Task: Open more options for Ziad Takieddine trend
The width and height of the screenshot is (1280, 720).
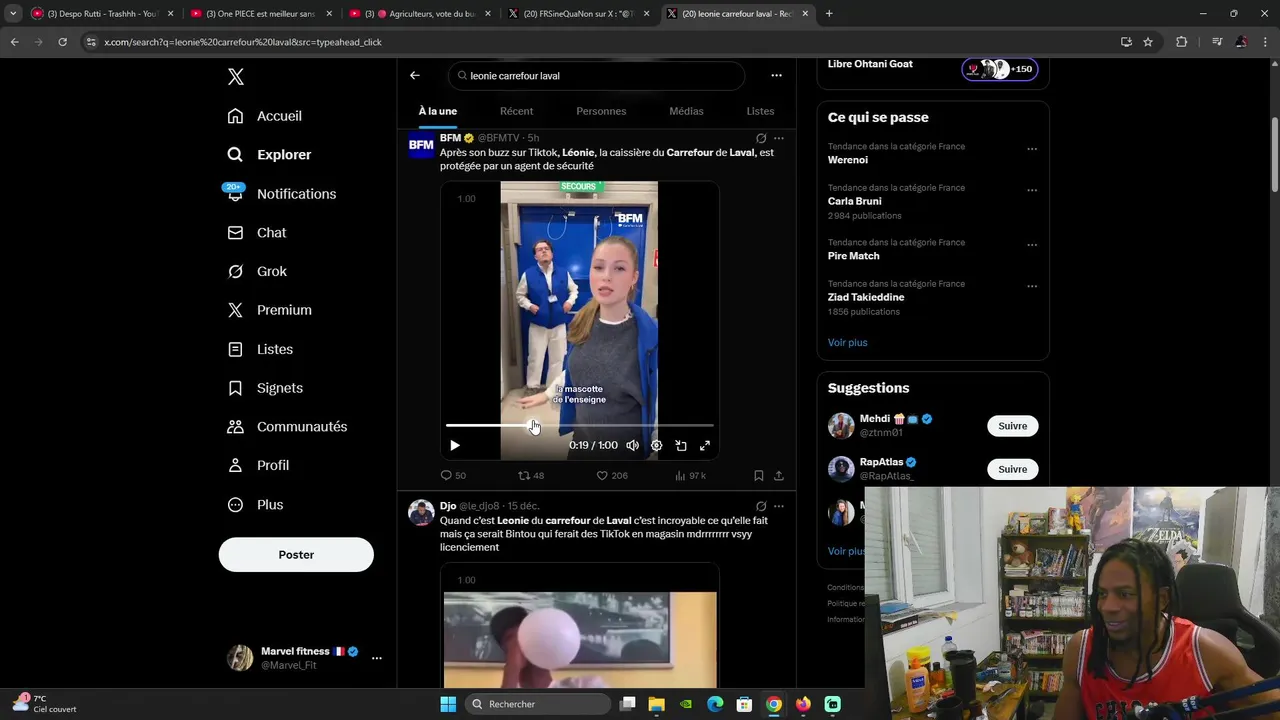Action: 1032,286
